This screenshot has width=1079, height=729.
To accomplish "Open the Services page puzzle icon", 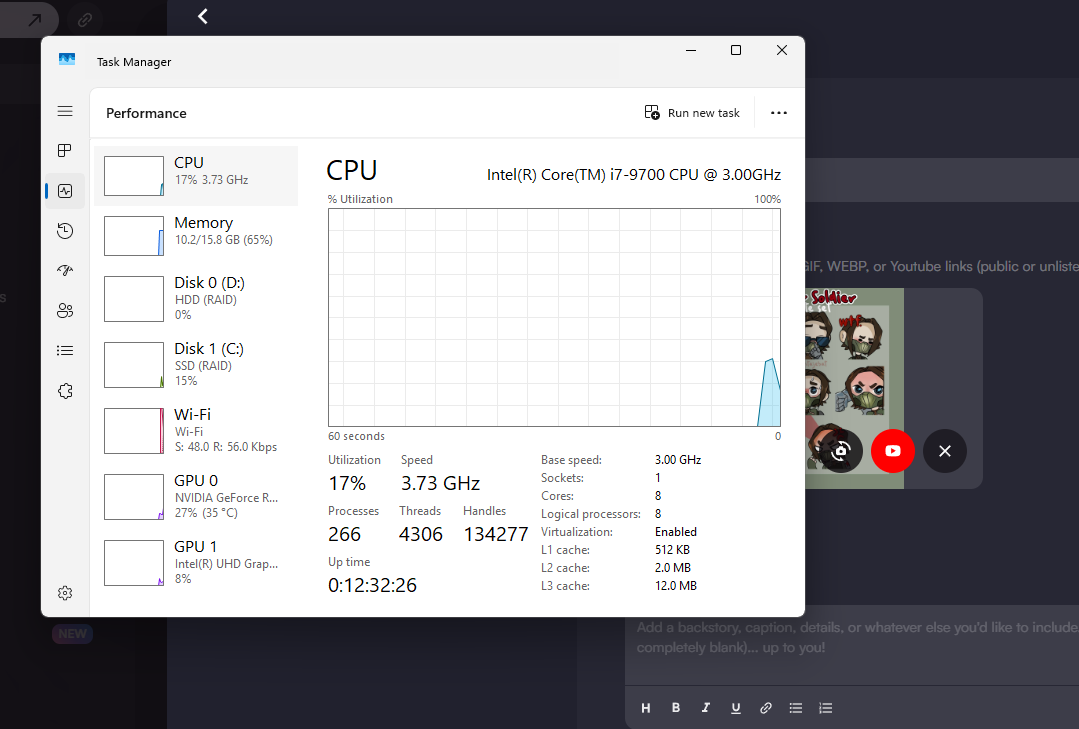I will (65, 391).
